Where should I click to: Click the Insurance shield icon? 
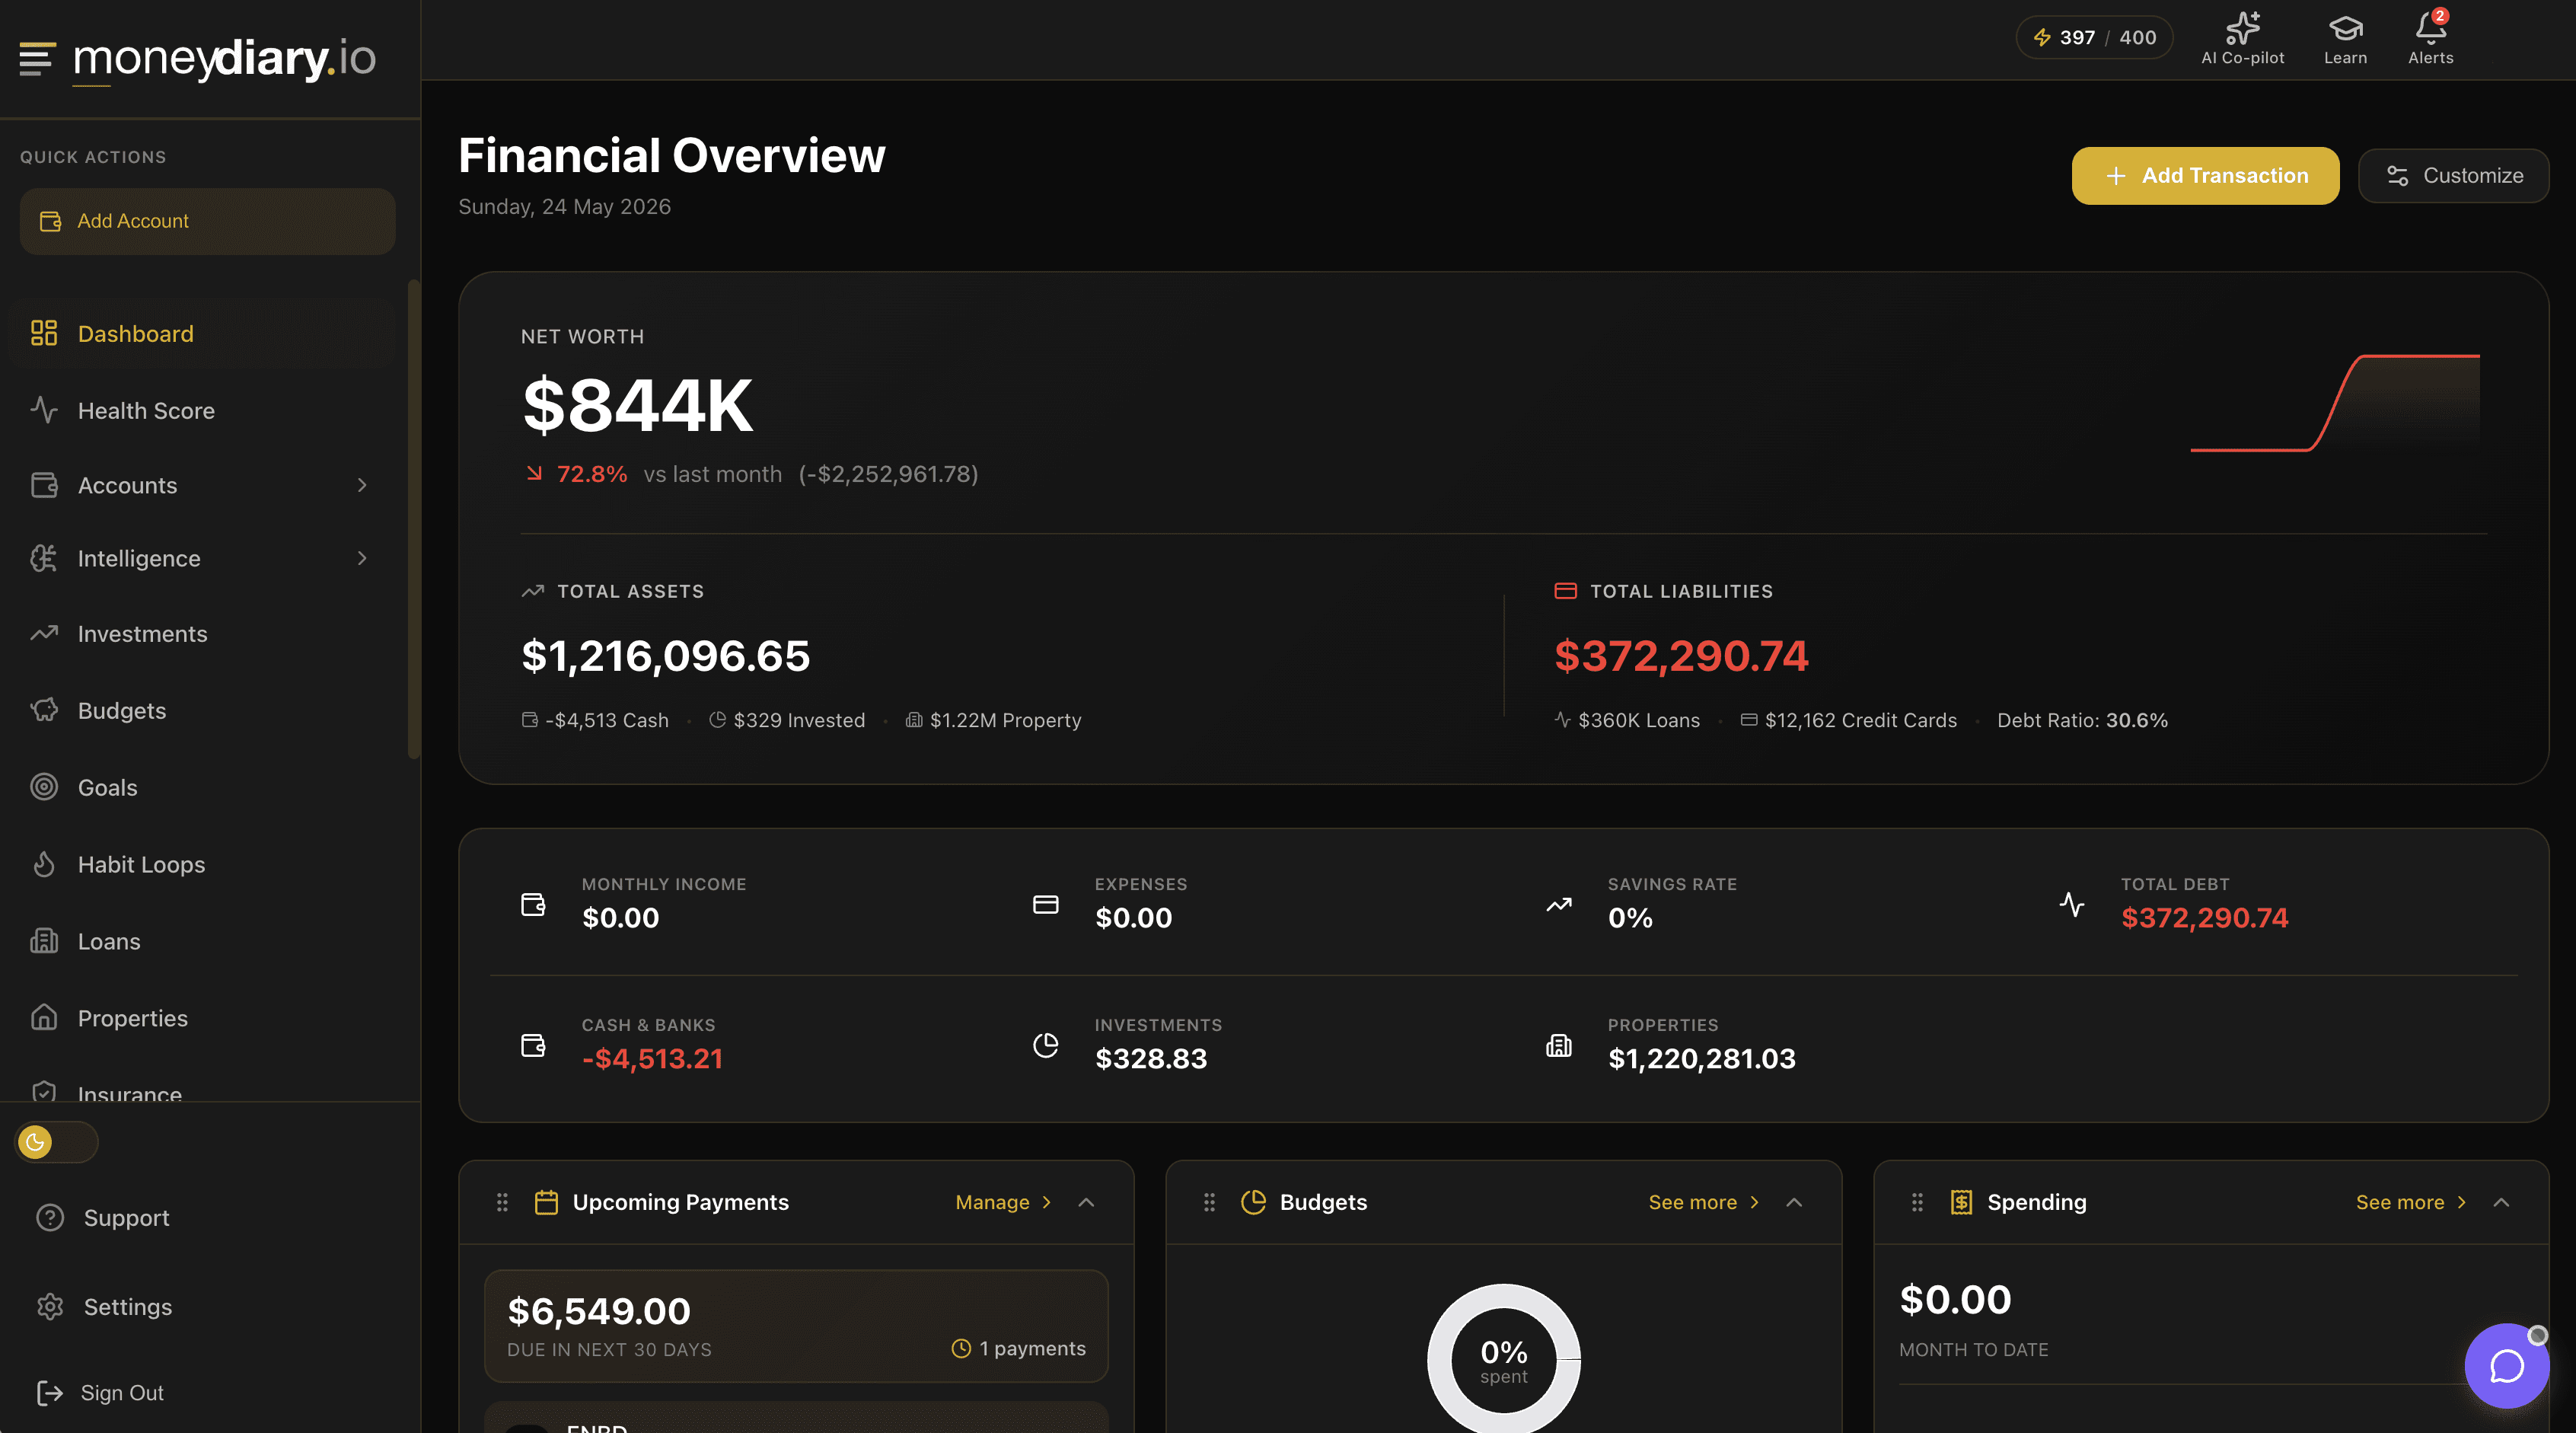coord(43,1092)
